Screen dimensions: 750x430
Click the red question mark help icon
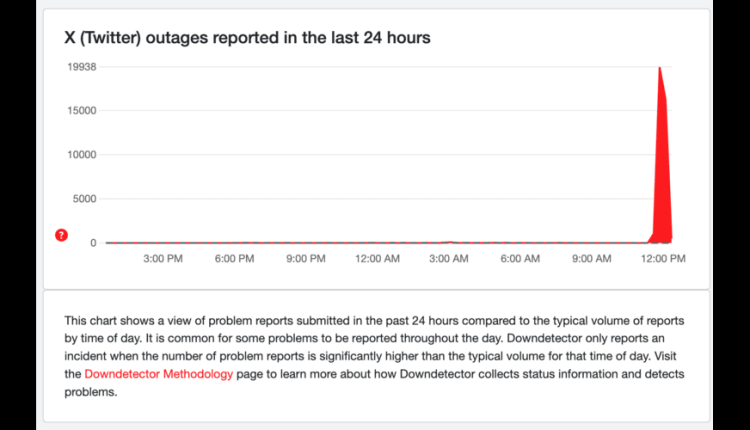61,235
